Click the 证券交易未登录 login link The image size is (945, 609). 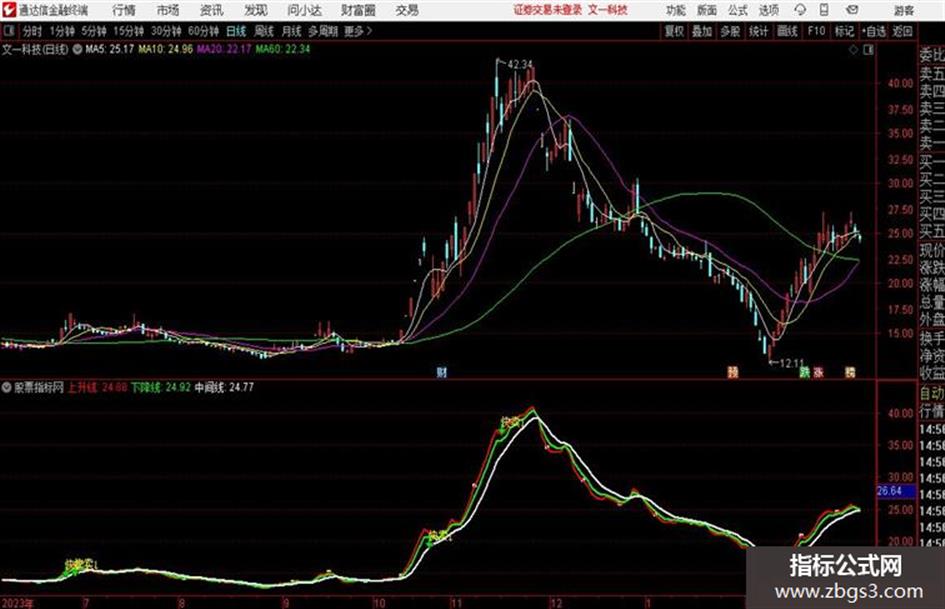[548, 10]
